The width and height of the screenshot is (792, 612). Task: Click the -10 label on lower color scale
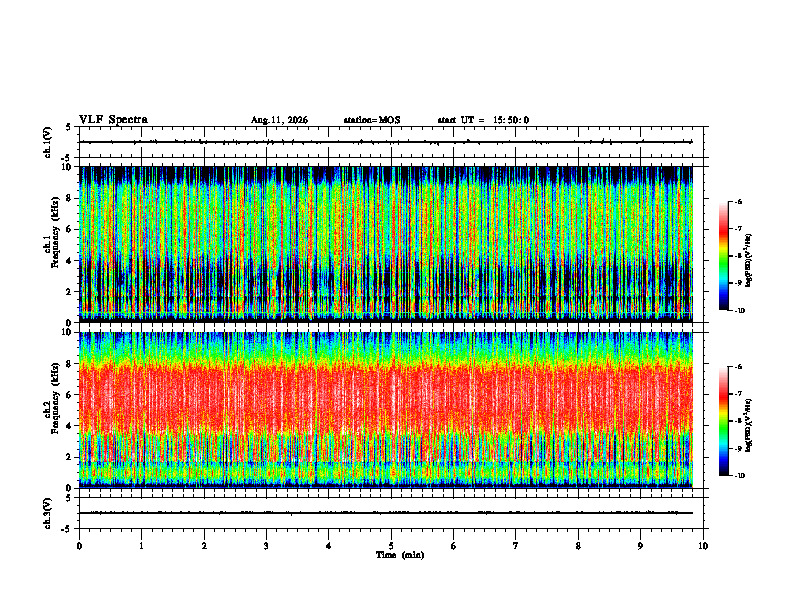pyautogui.click(x=739, y=476)
